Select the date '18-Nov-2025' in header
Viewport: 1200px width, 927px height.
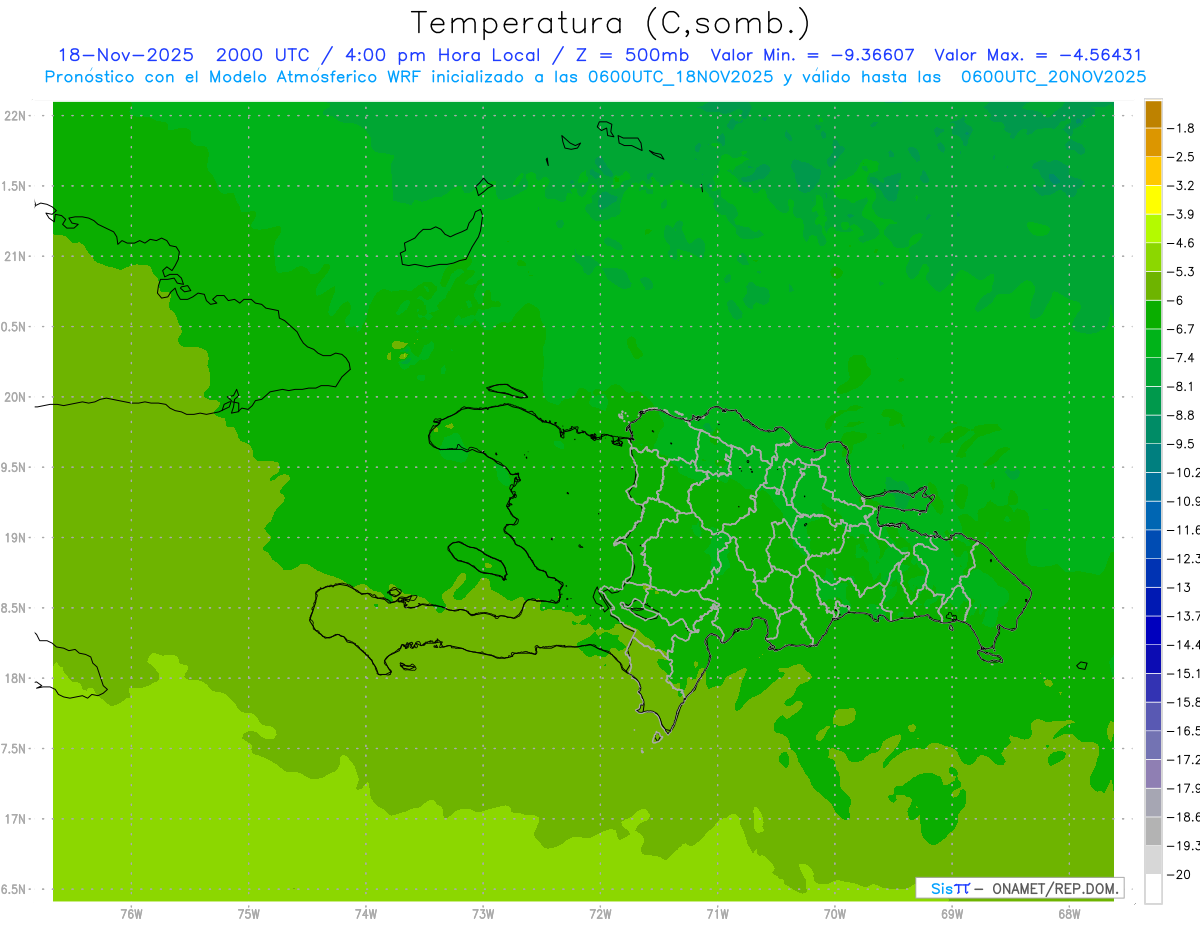tap(126, 55)
